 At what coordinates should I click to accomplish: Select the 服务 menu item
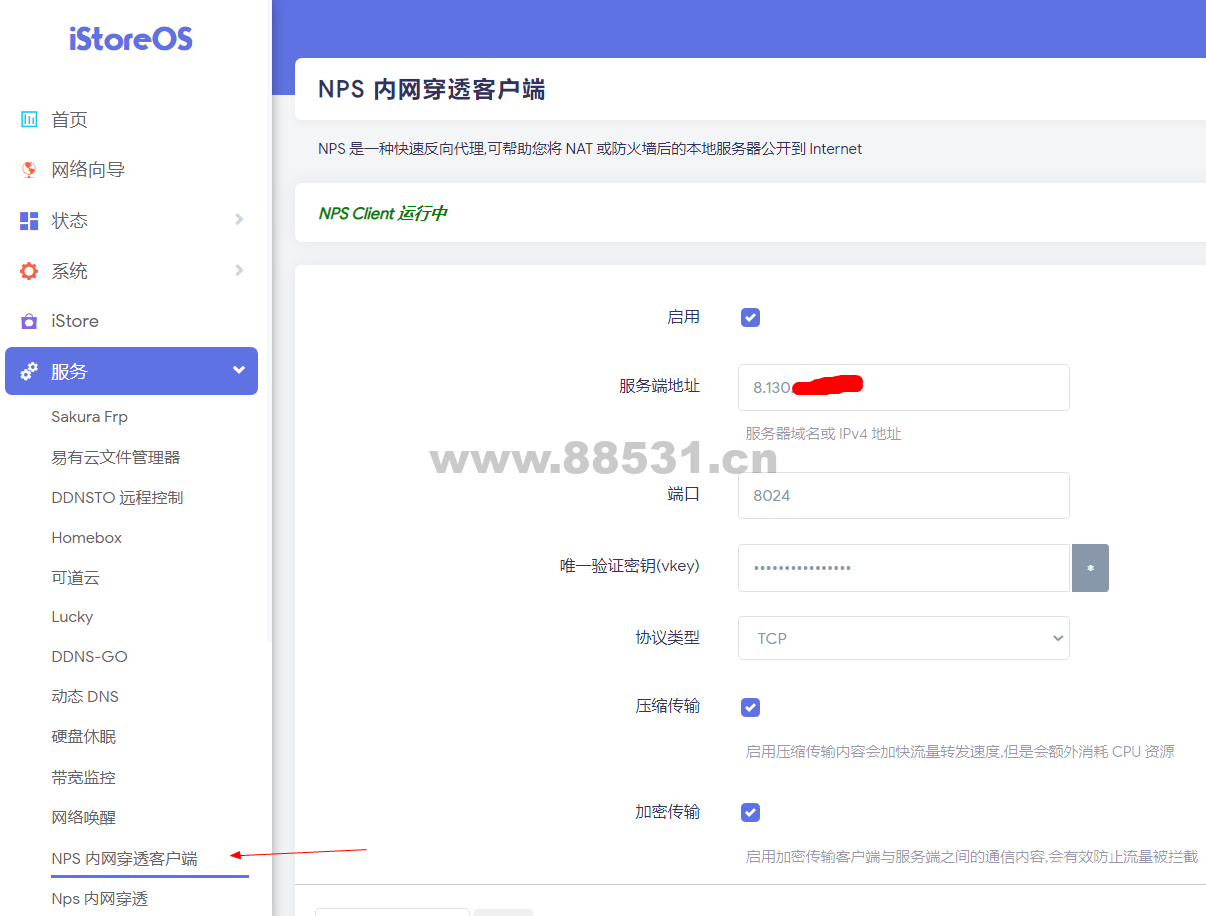tap(131, 371)
